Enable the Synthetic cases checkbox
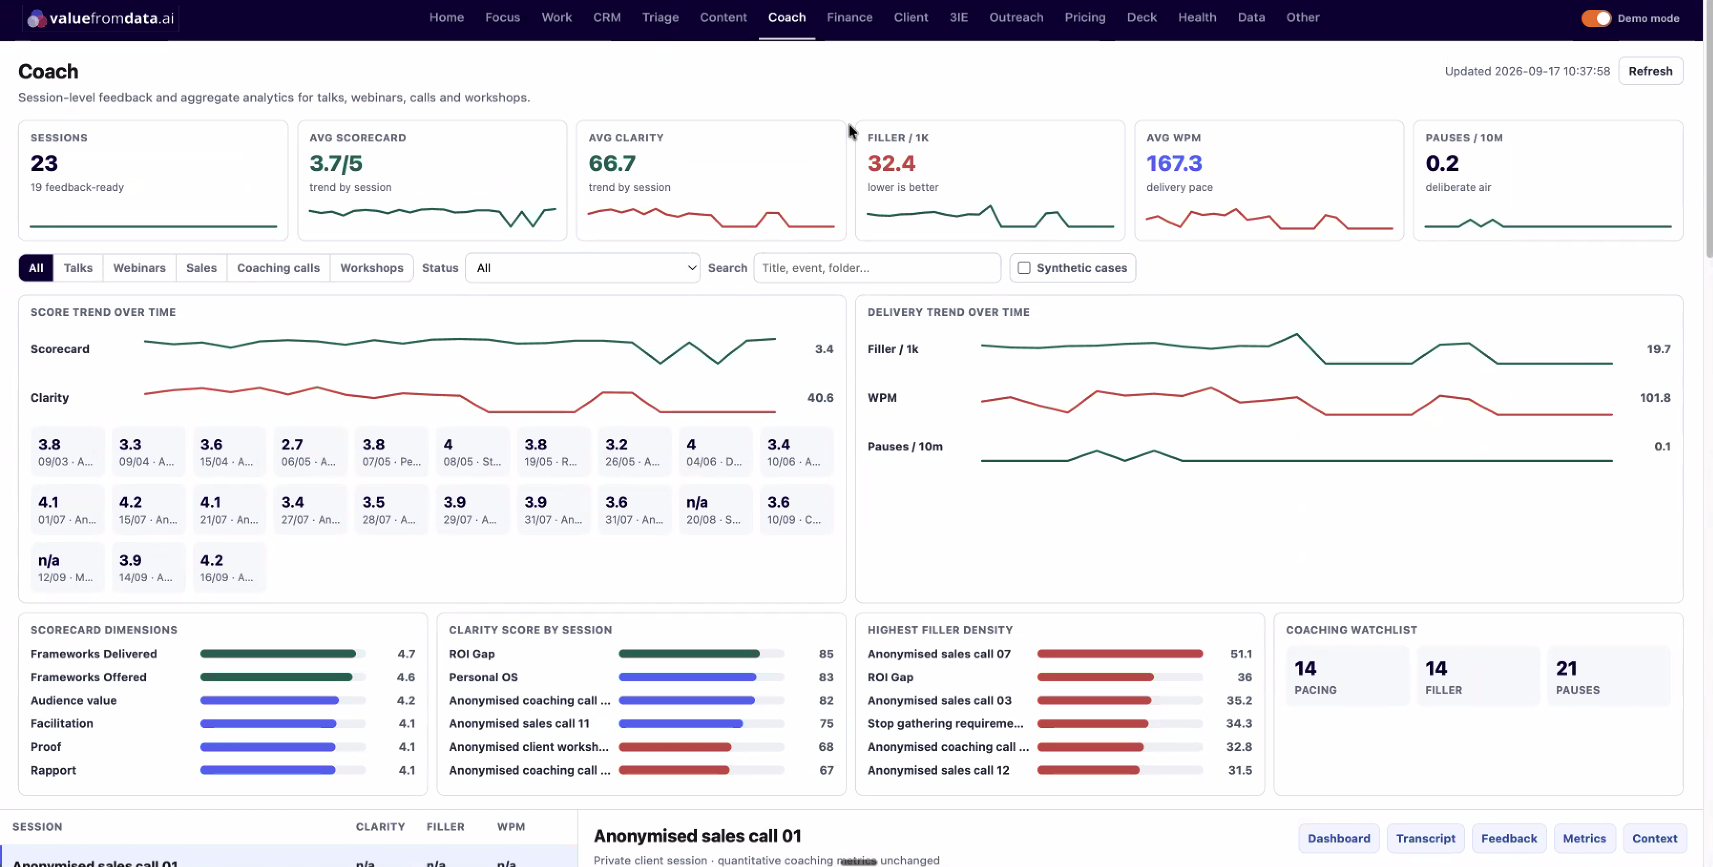Screen dimensions: 1713x867 (x=1024, y=268)
